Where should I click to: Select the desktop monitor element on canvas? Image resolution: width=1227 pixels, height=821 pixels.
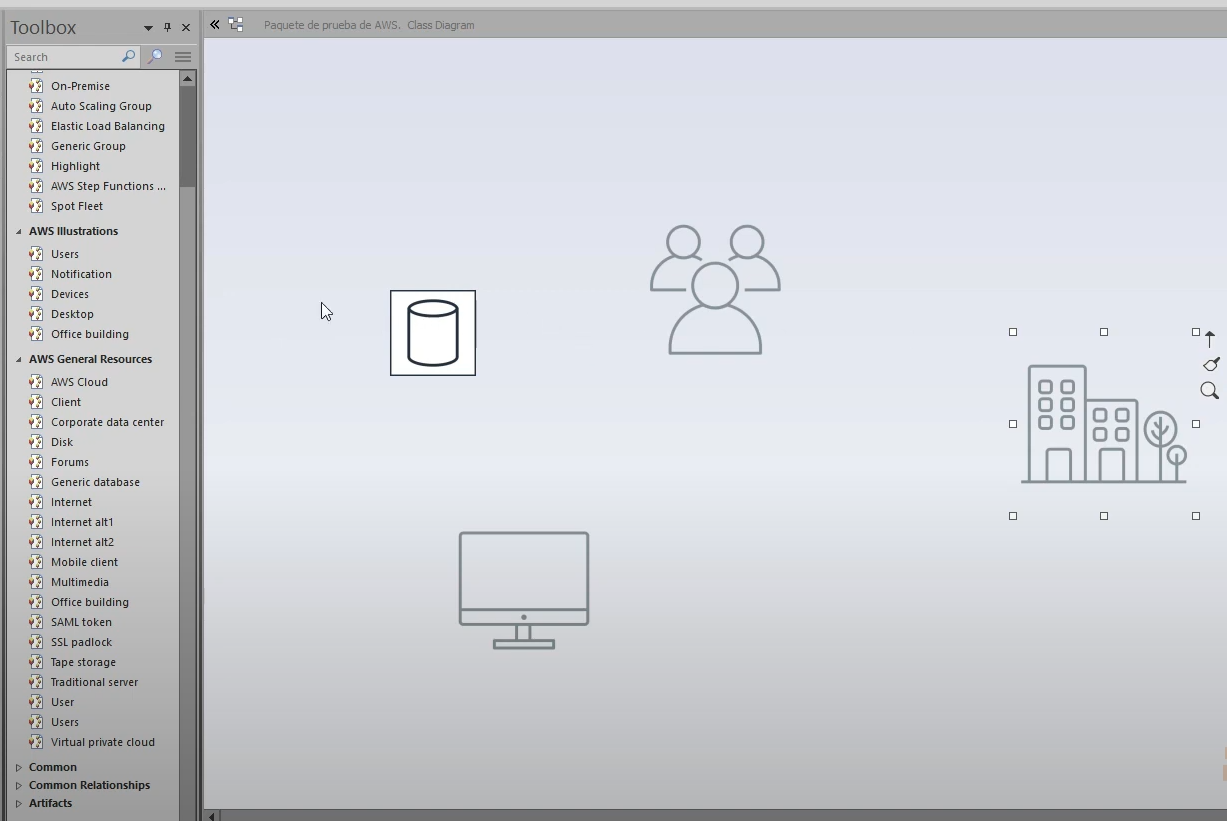point(524,590)
